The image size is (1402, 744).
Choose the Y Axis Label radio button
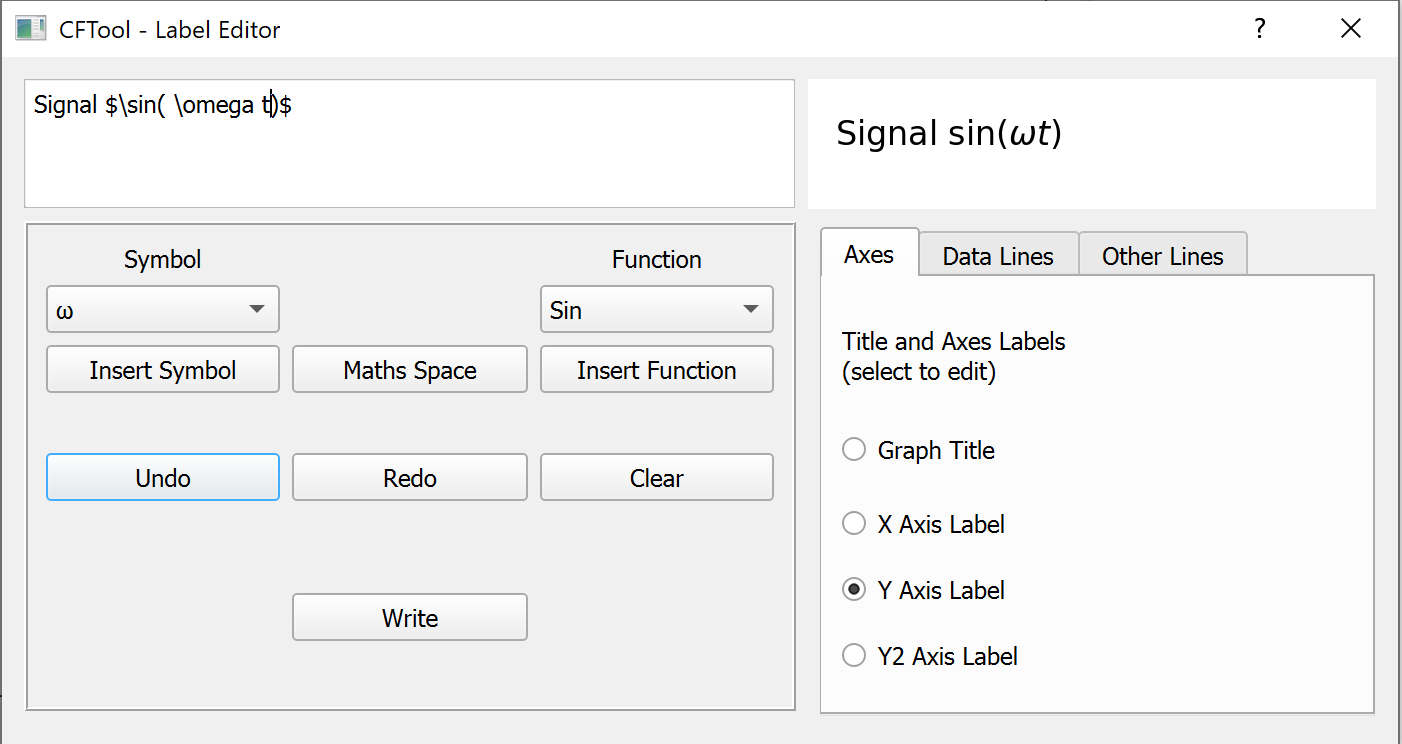(x=854, y=590)
